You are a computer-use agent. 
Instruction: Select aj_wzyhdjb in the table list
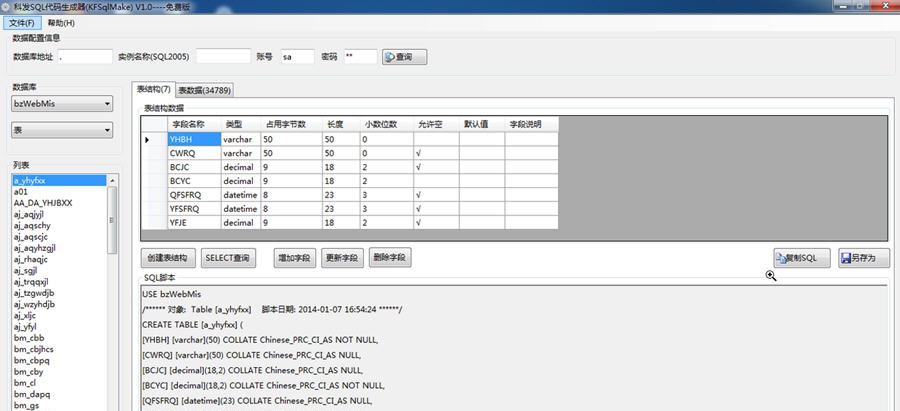(x=59, y=304)
